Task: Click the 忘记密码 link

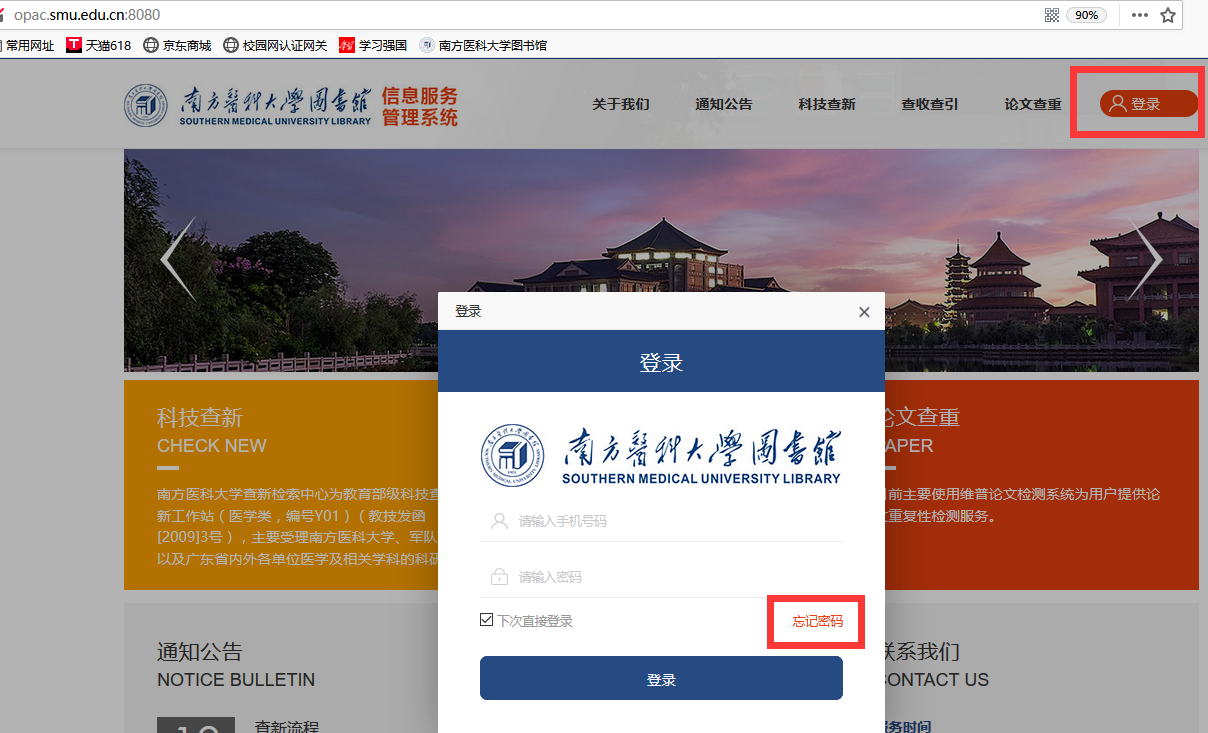Action: [x=817, y=621]
